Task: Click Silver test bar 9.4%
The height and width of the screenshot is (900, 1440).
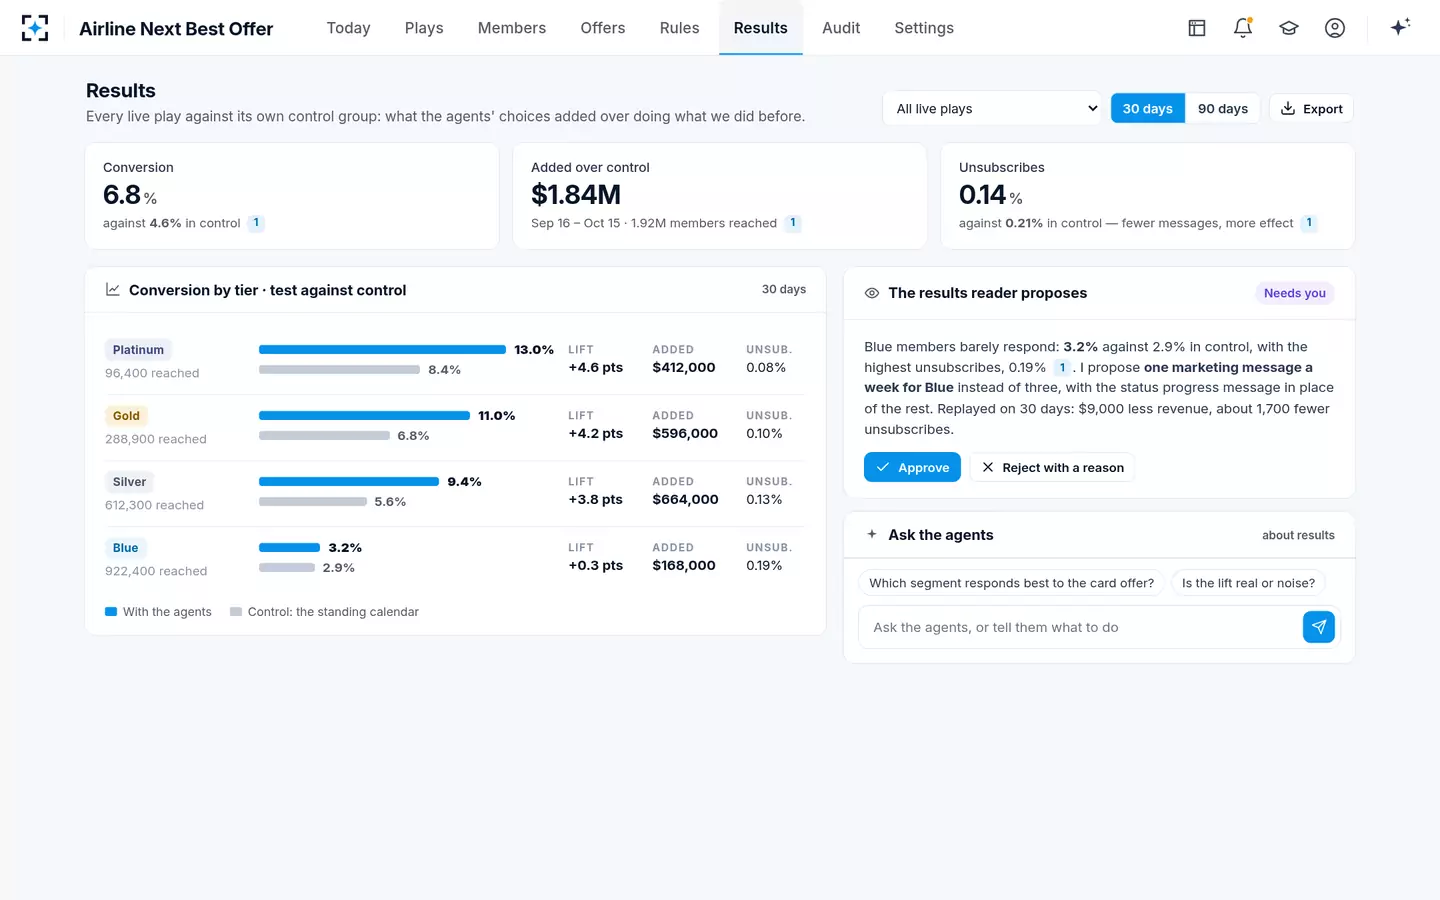Action: (349, 481)
